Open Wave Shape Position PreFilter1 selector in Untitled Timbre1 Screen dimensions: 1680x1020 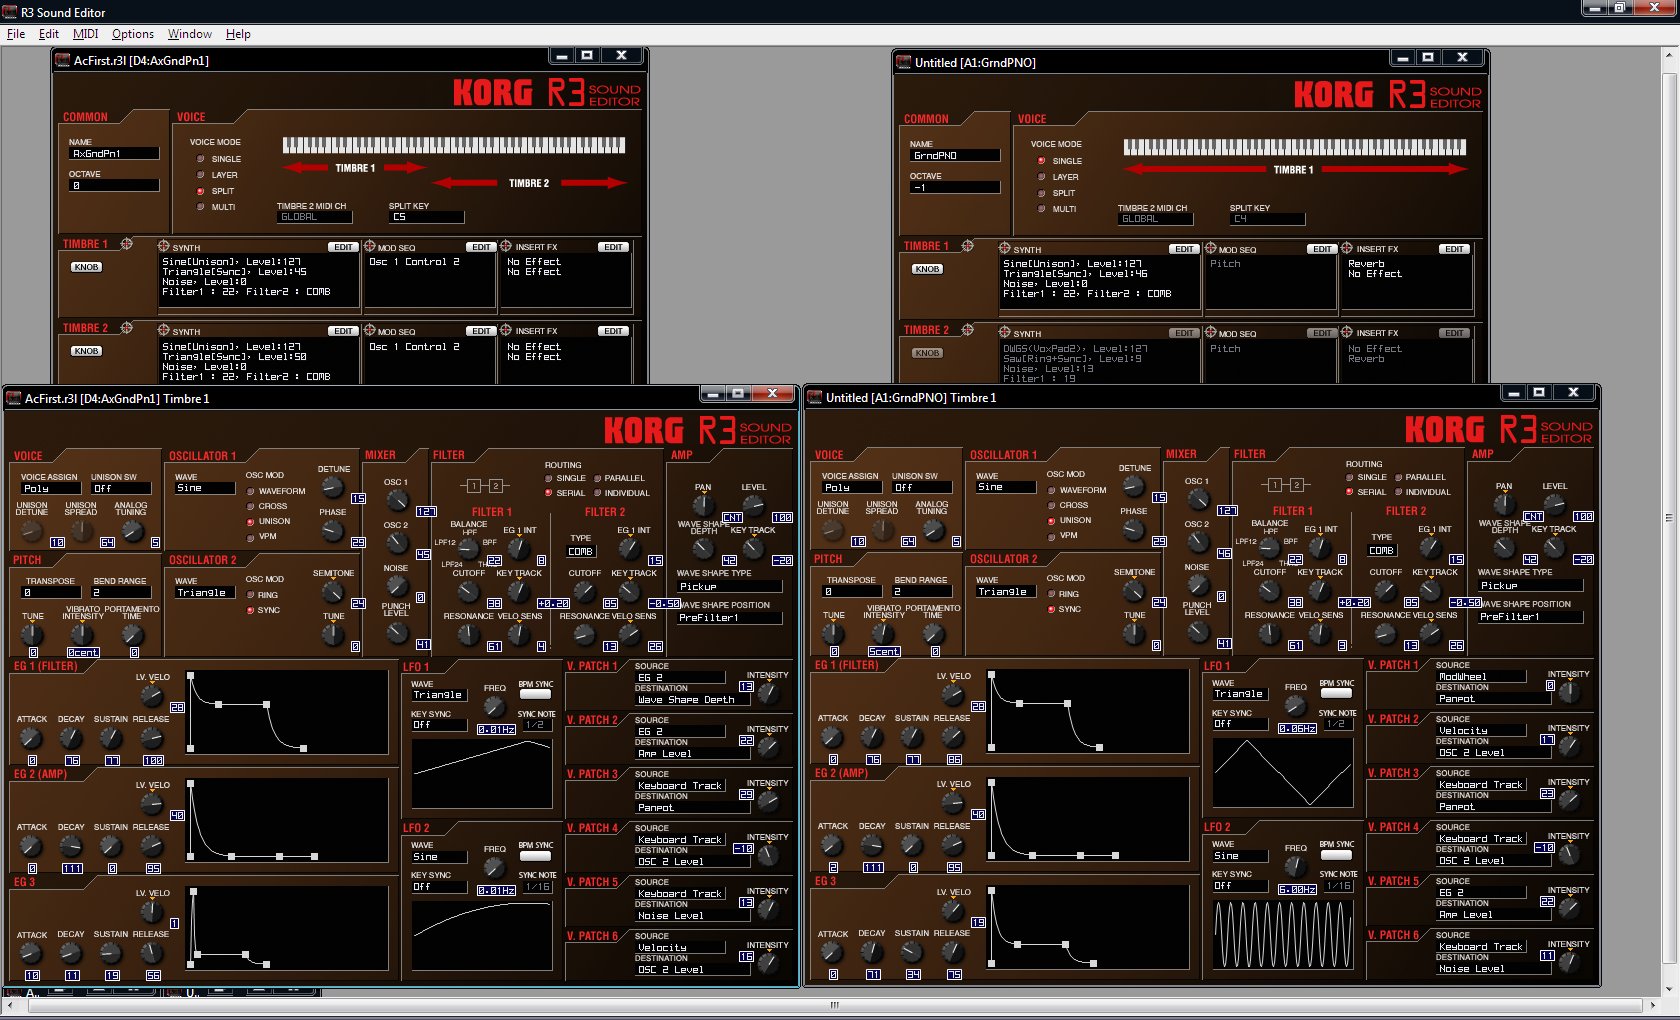point(1530,617)
